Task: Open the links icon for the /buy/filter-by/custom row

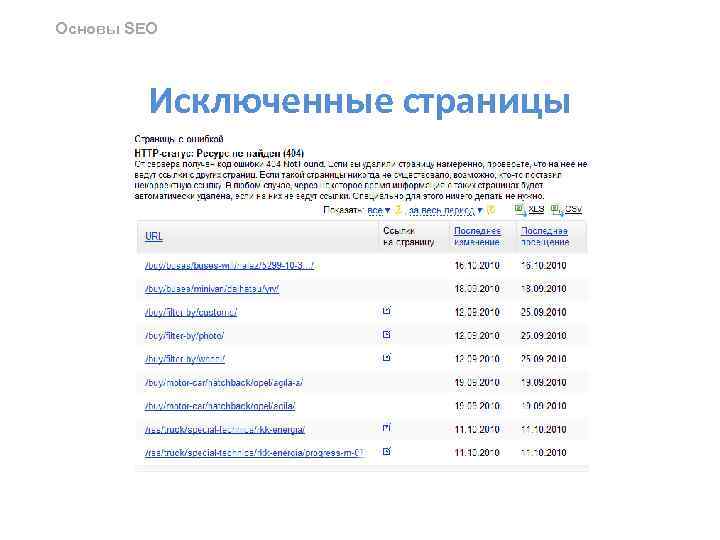Action: (387, 311)
